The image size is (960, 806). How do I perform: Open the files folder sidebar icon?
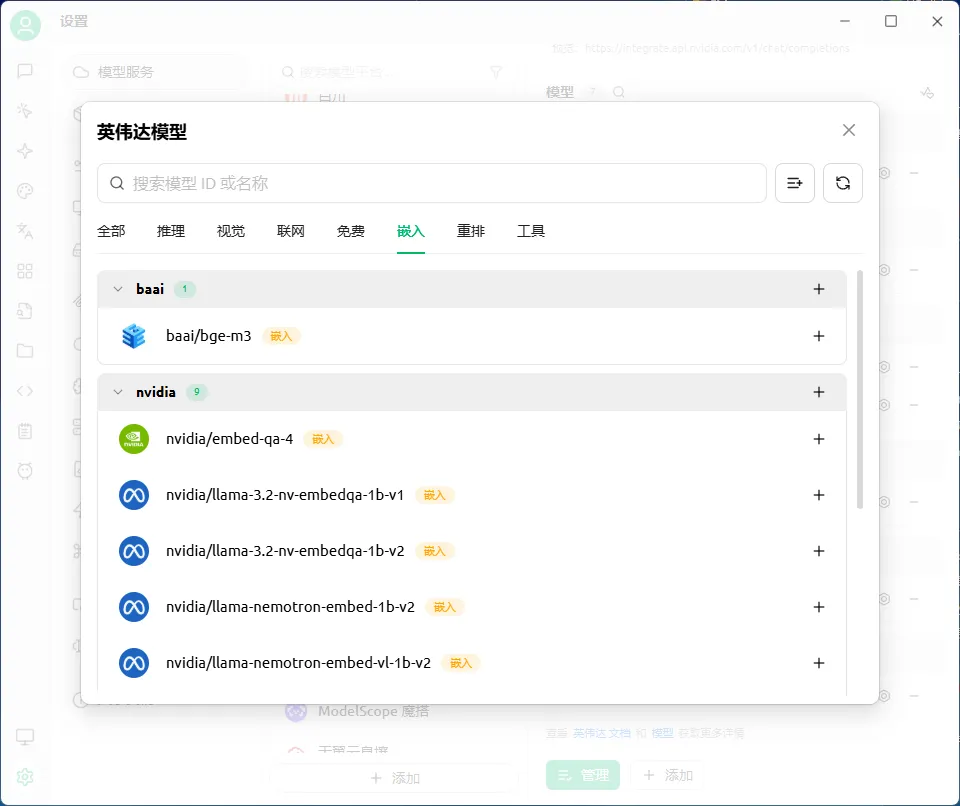25,351
